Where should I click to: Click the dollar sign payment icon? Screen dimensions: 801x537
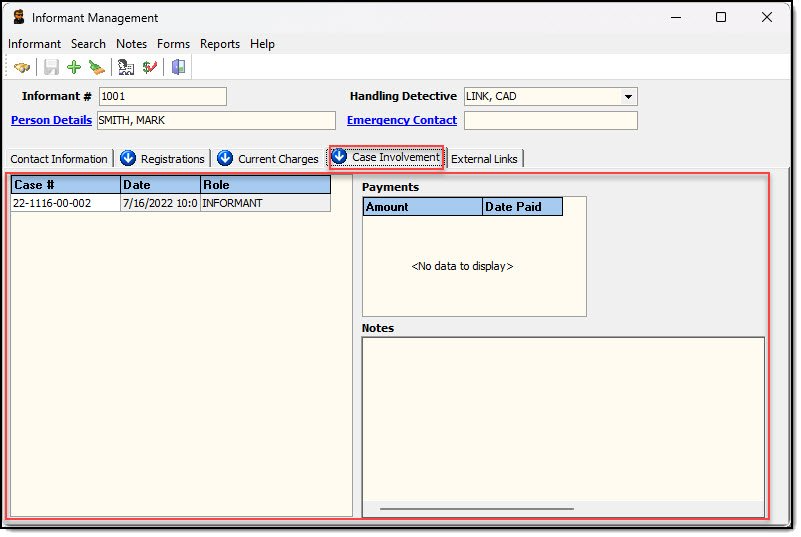point(149,67)
